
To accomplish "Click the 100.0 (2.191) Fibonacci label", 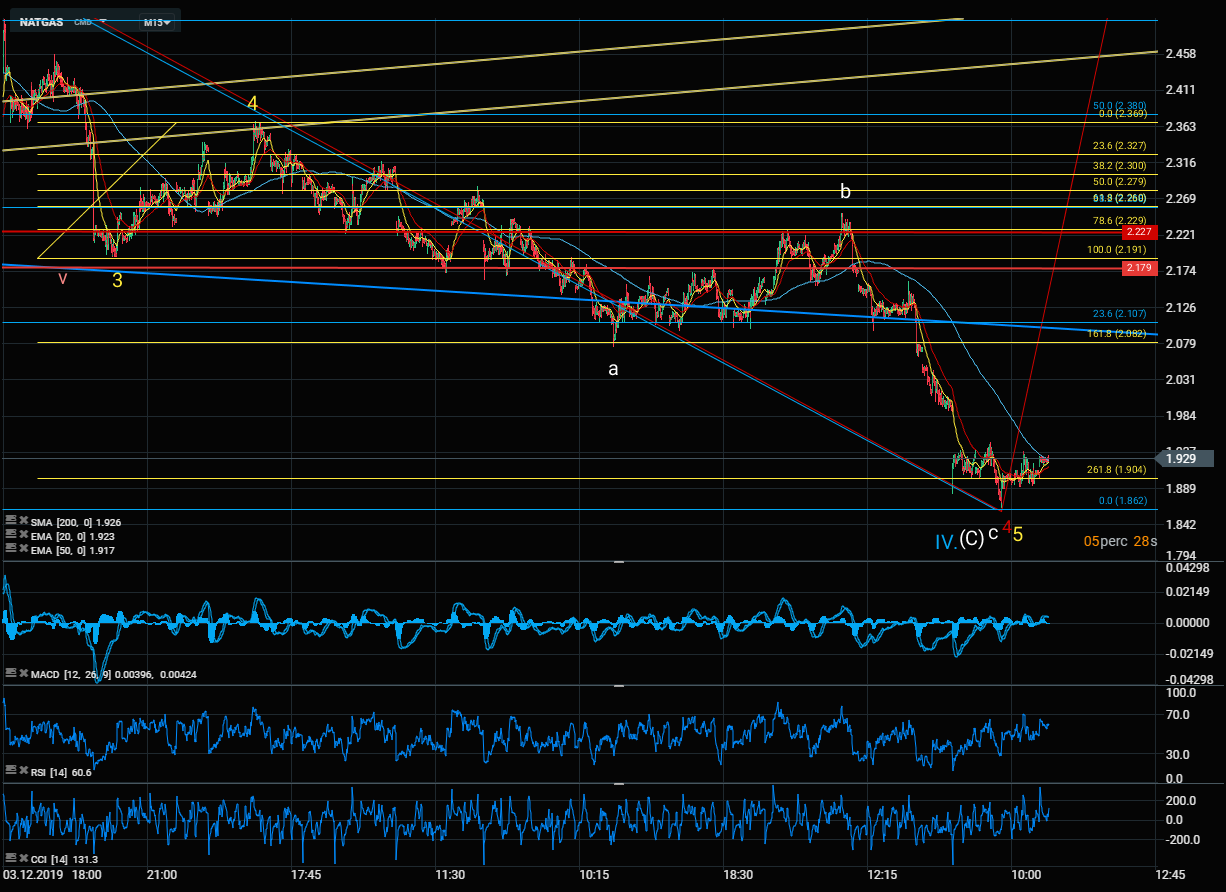I will tap(1116, 250).
